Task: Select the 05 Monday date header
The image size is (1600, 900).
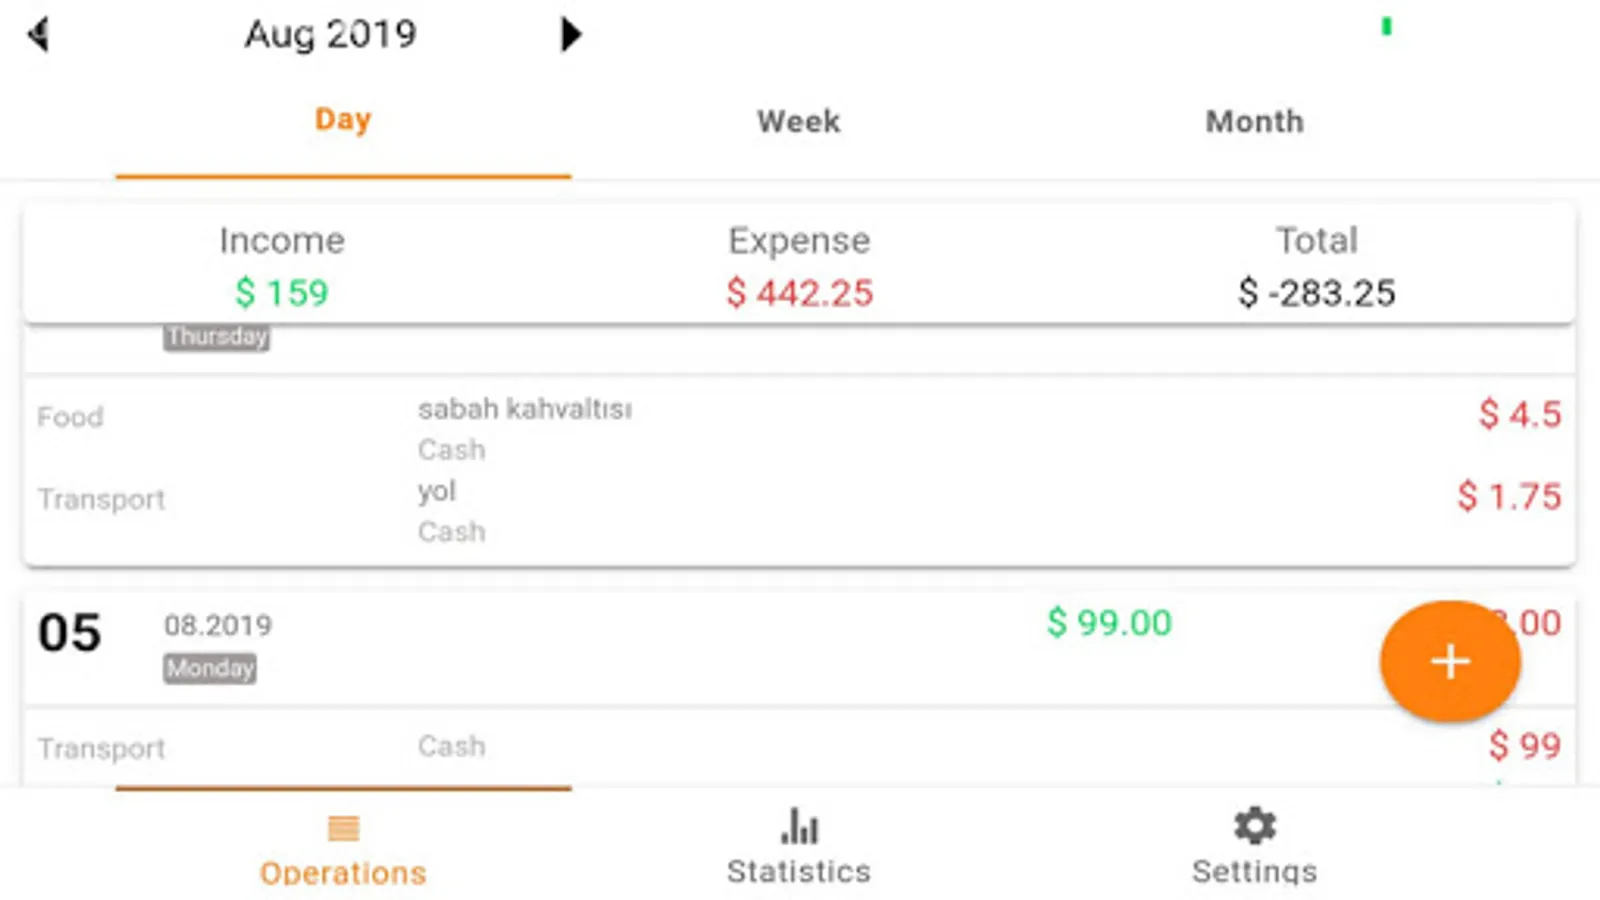Action: 70,633
